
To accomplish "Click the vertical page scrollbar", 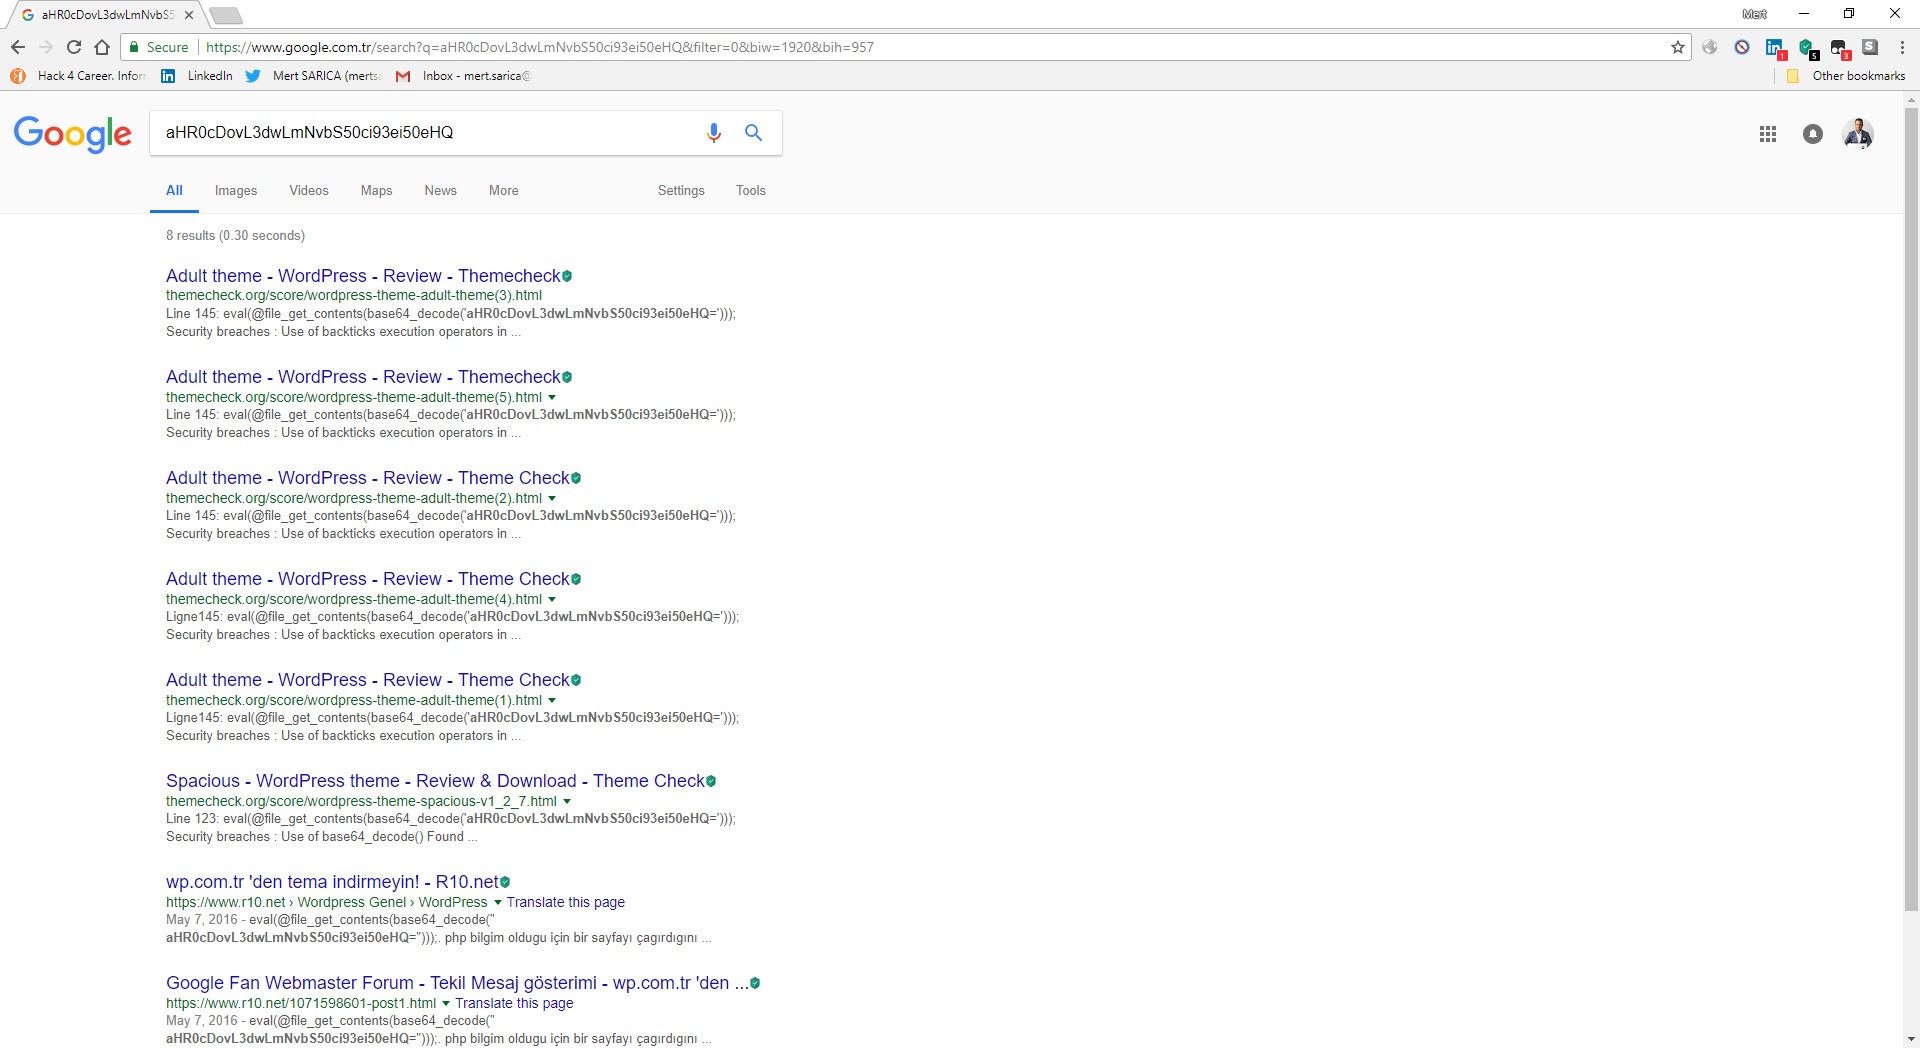I will click(1911, 510).
